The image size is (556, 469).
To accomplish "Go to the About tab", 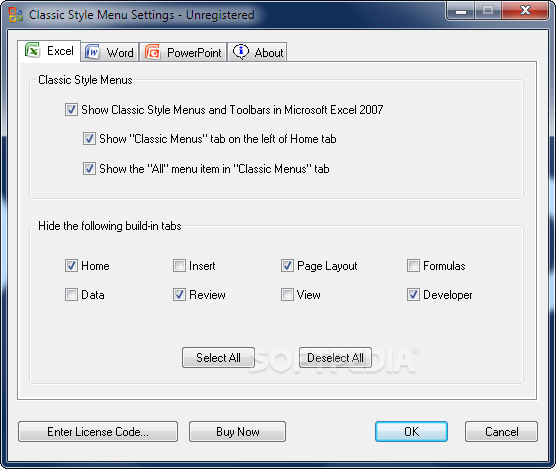I will [257, 52].
